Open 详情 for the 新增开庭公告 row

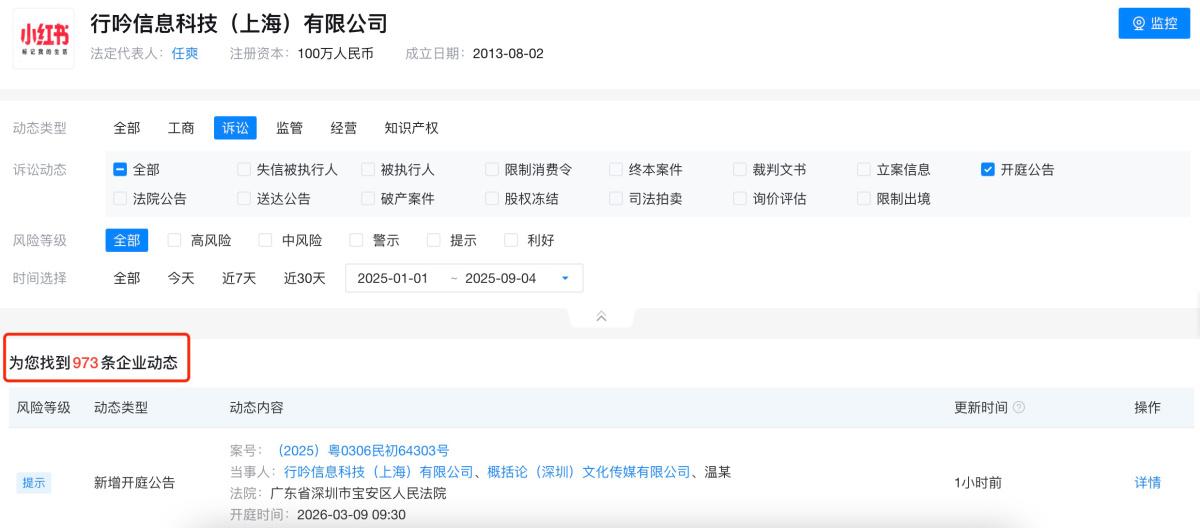pos(1148,483)
